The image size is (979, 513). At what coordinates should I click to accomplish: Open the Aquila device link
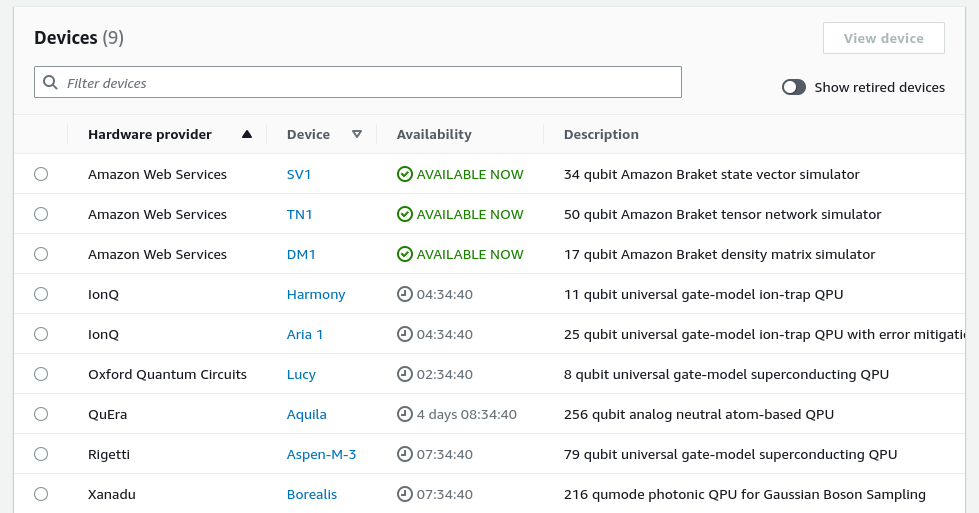click(x=307, y=414)
